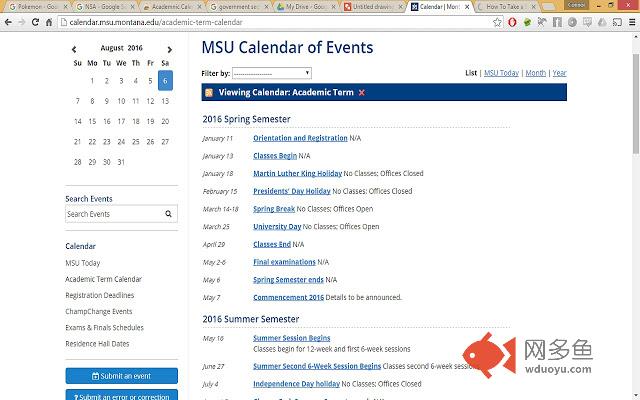Remove the Academic Term calendar filter with red X
The image size is (640, 400).
point(362,93)
